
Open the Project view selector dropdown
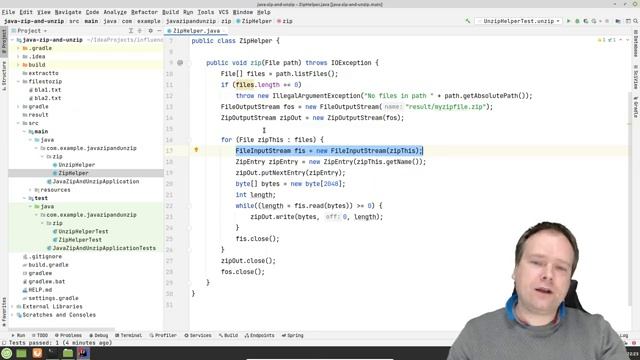[29, 31]
